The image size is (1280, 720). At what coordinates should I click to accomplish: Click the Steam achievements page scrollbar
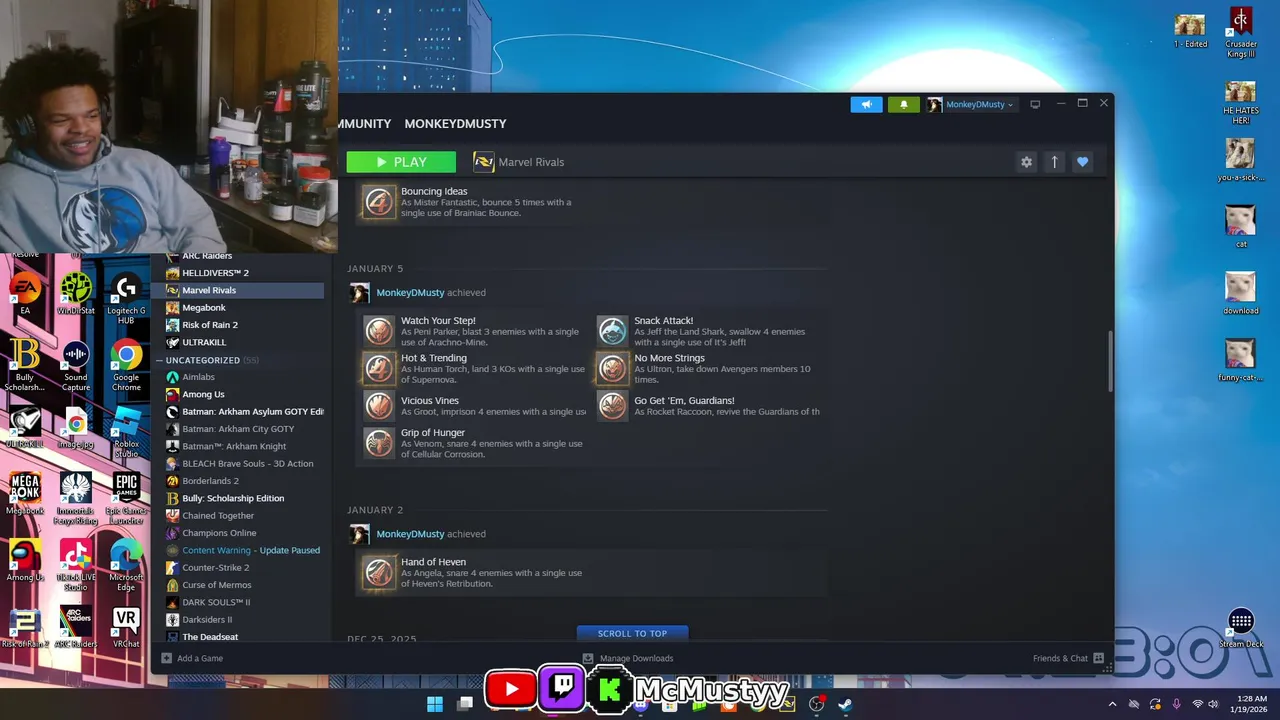[x=1109, y=360]
